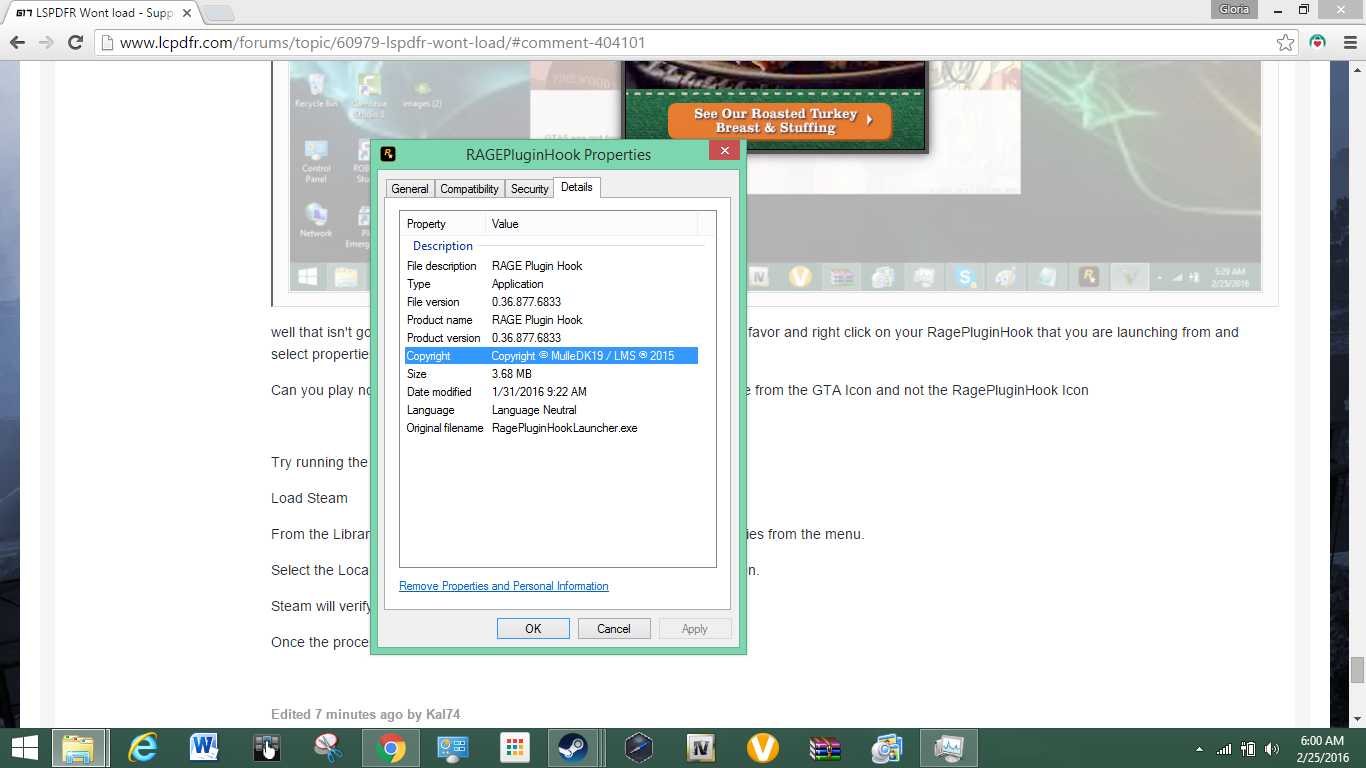Select the File description row
This screenshot has width=1366, height=768.
coord(551,266)
